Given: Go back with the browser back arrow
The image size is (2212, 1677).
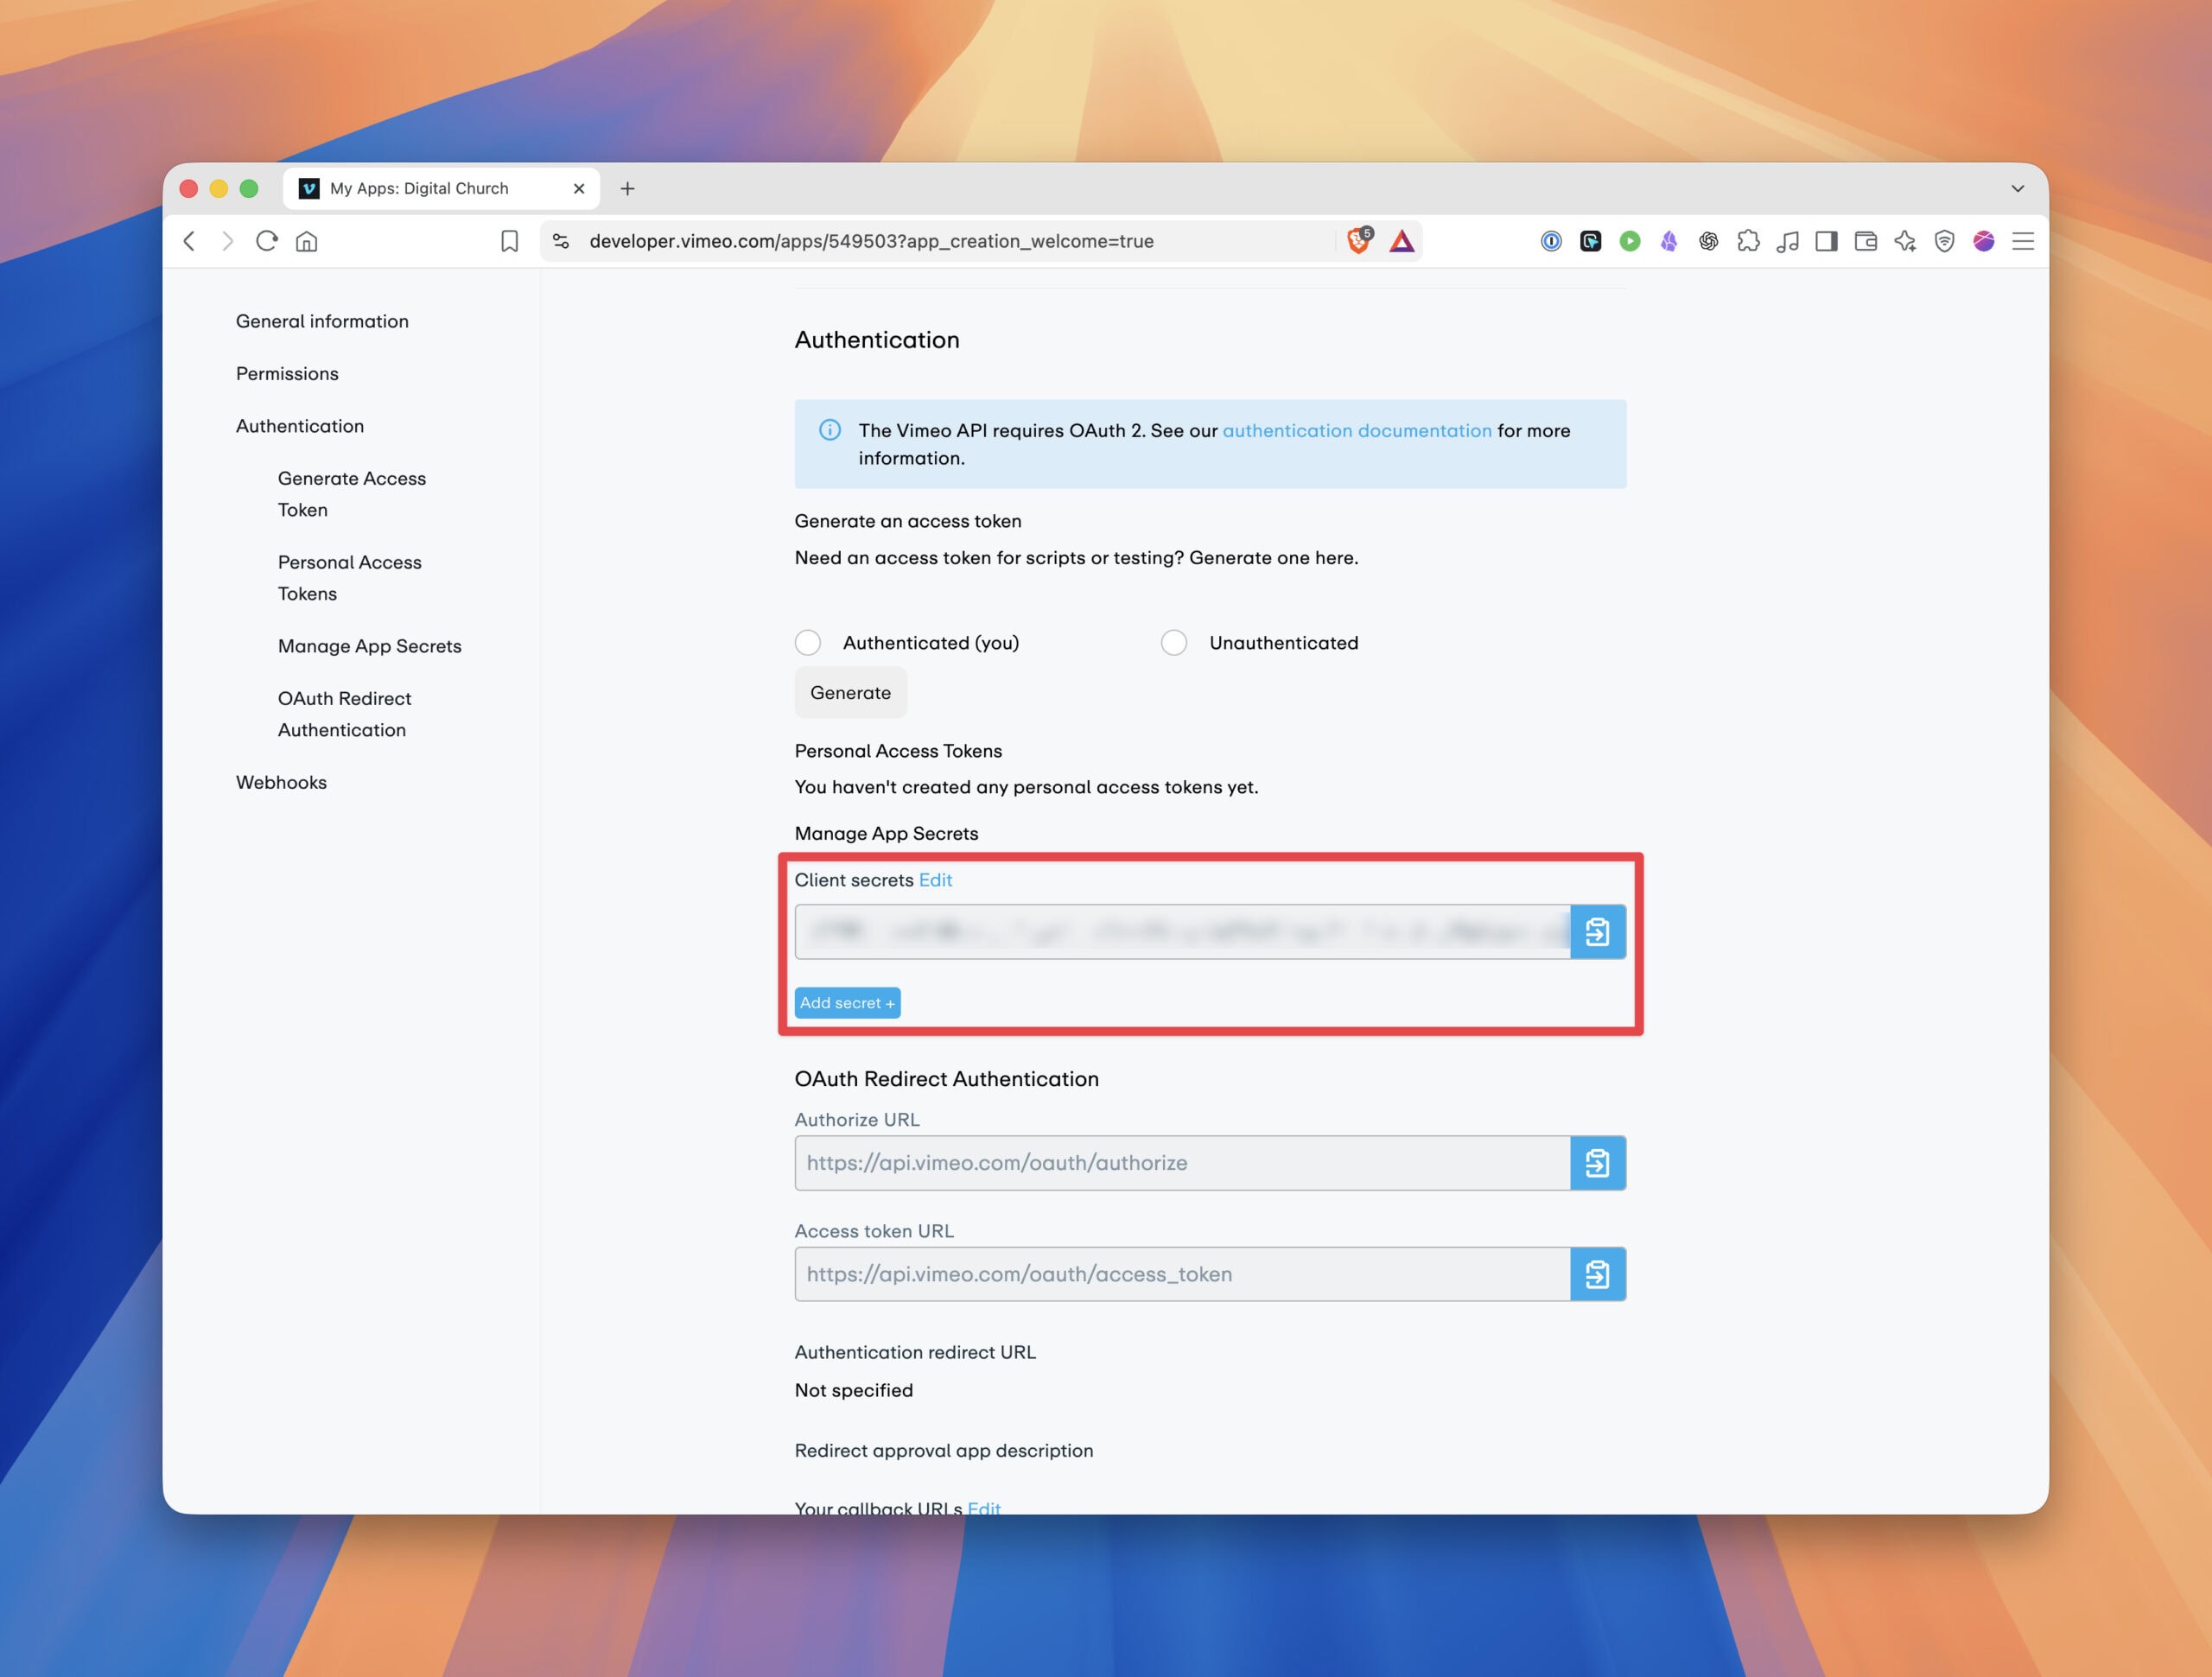Looking at the screenshot, I should pyautogui.click(x=189, y=241).
